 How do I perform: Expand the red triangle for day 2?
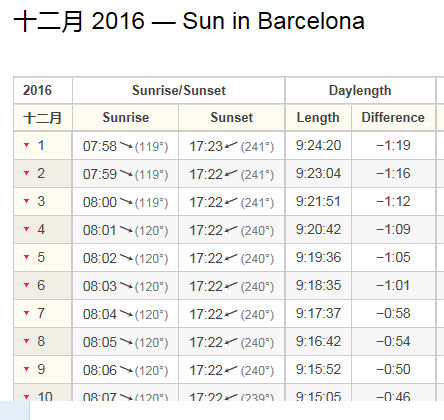(x=27, y=173)
